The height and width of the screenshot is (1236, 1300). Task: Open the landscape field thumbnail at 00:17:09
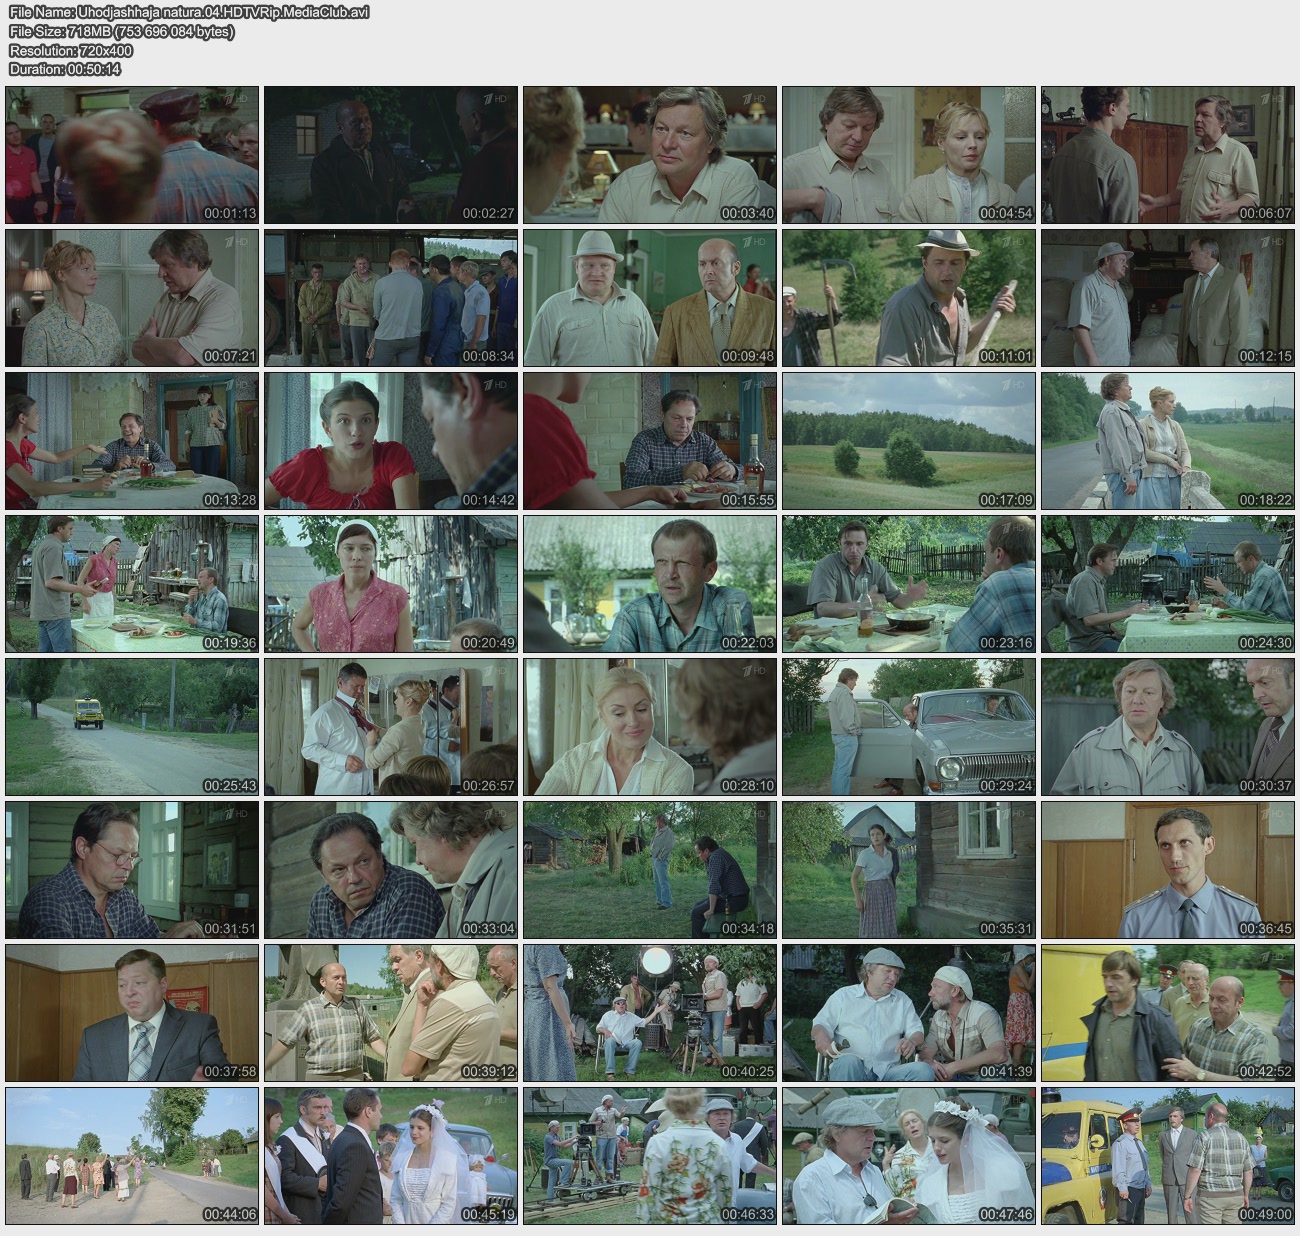point(909,441)
